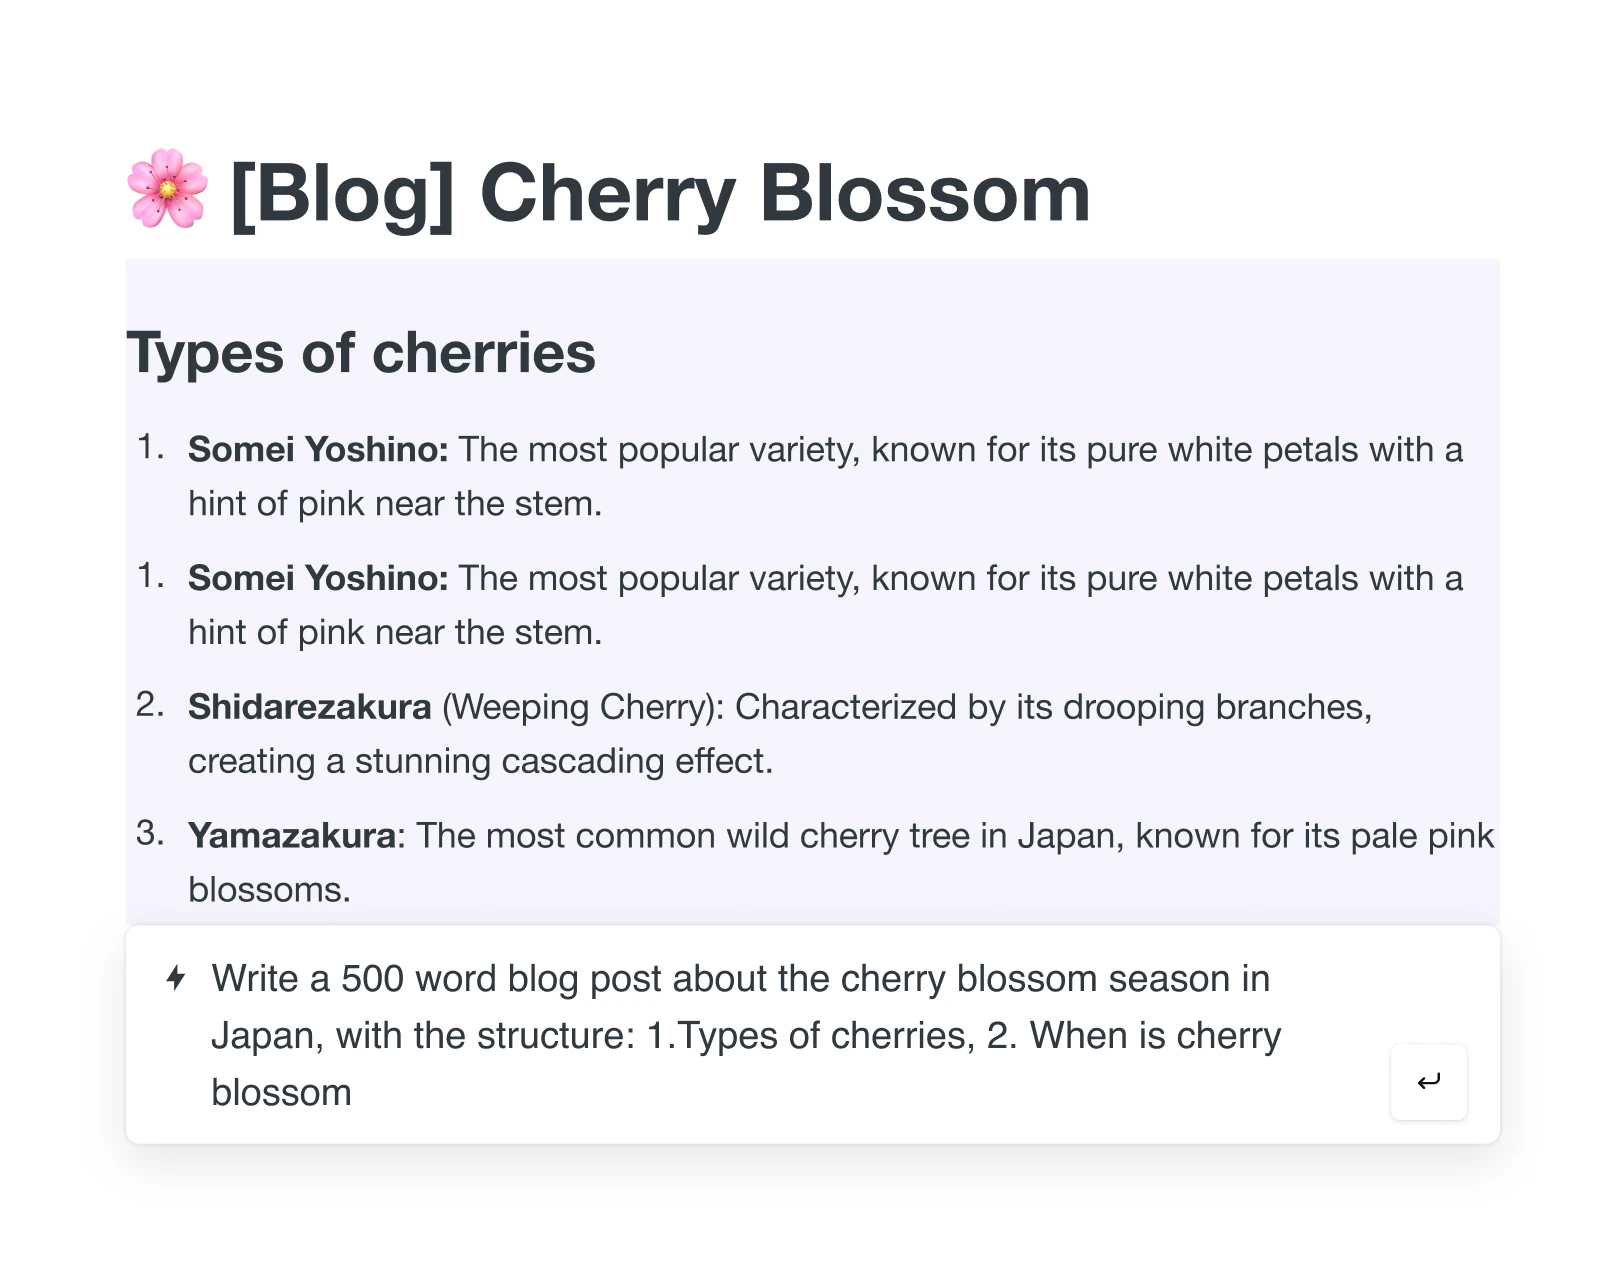Click the lightning bolt AI icon
Viewport: 1620px width, 1261px height.
tap(176, 978)
